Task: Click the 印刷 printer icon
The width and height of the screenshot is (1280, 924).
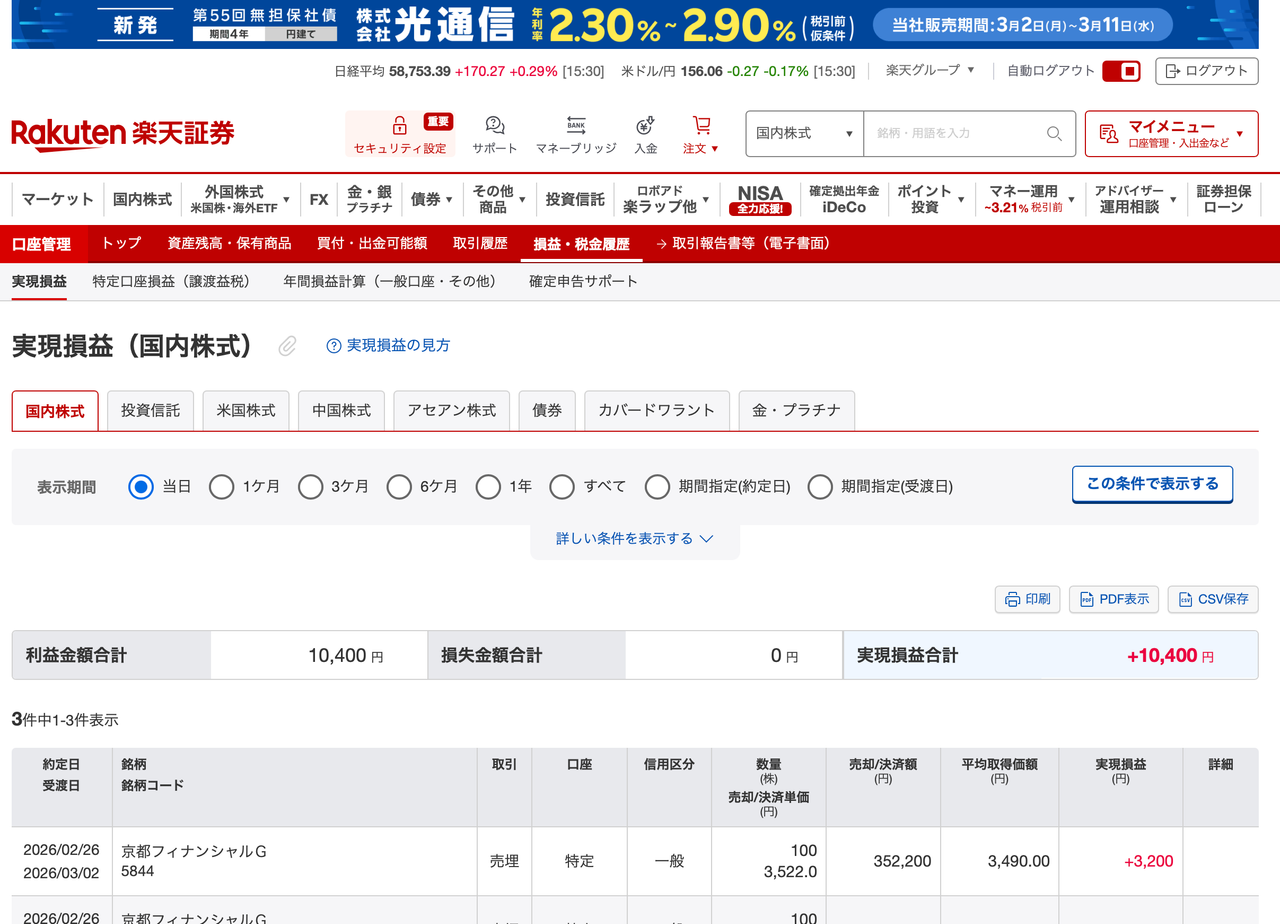Action: (x=1027, y=599)
